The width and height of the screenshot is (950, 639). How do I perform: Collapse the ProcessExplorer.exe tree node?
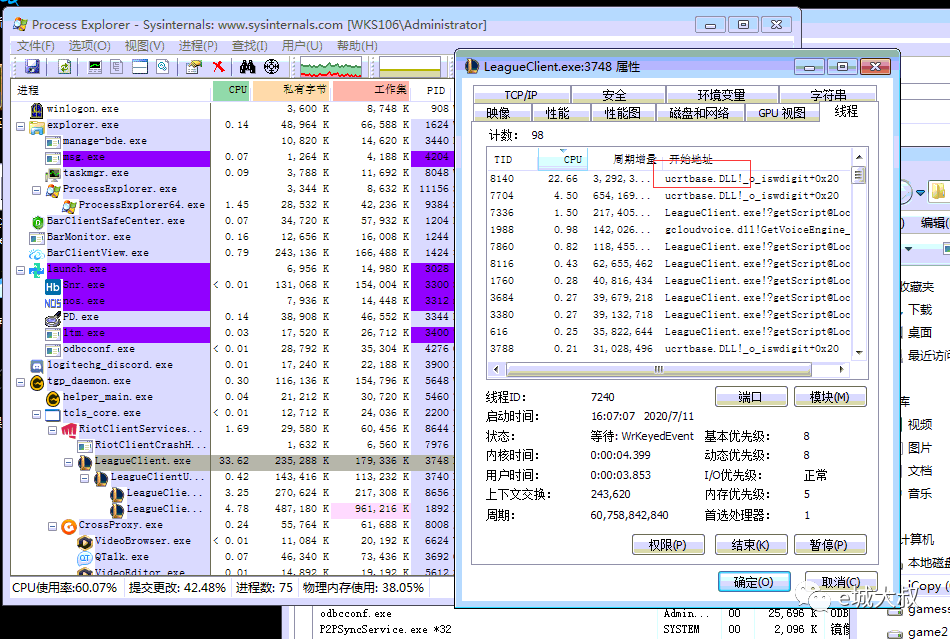click(x=36, y=190)
